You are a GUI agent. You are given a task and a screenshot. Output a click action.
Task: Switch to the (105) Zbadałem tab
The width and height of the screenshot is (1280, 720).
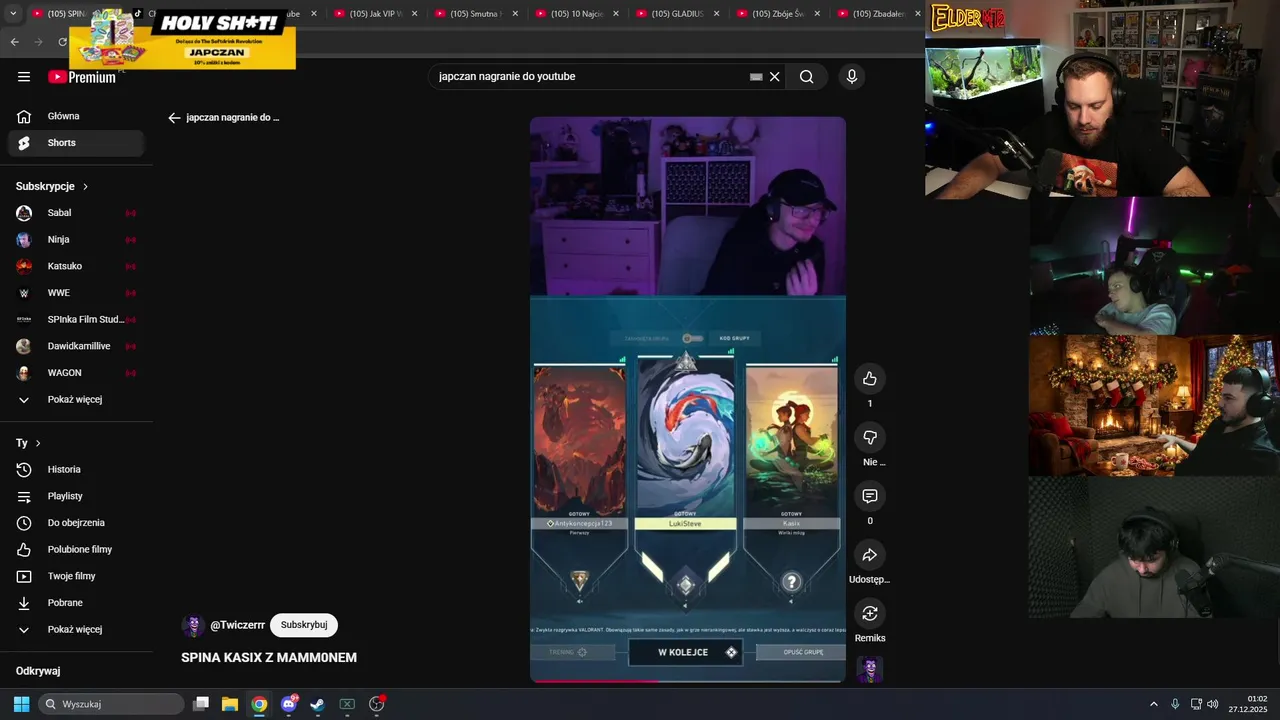coord(878,14)
